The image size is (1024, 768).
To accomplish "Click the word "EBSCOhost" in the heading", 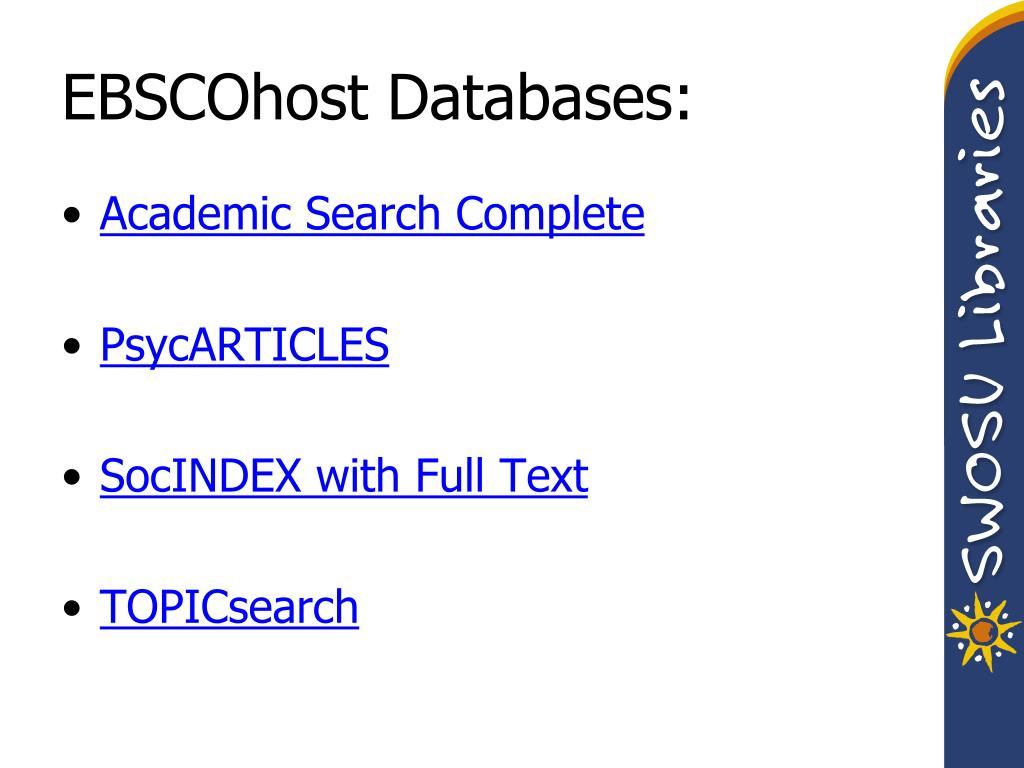I will pos(216,97).
